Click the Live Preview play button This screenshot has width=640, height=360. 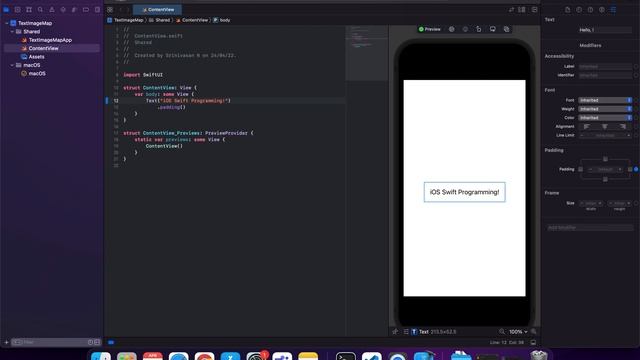451,29
